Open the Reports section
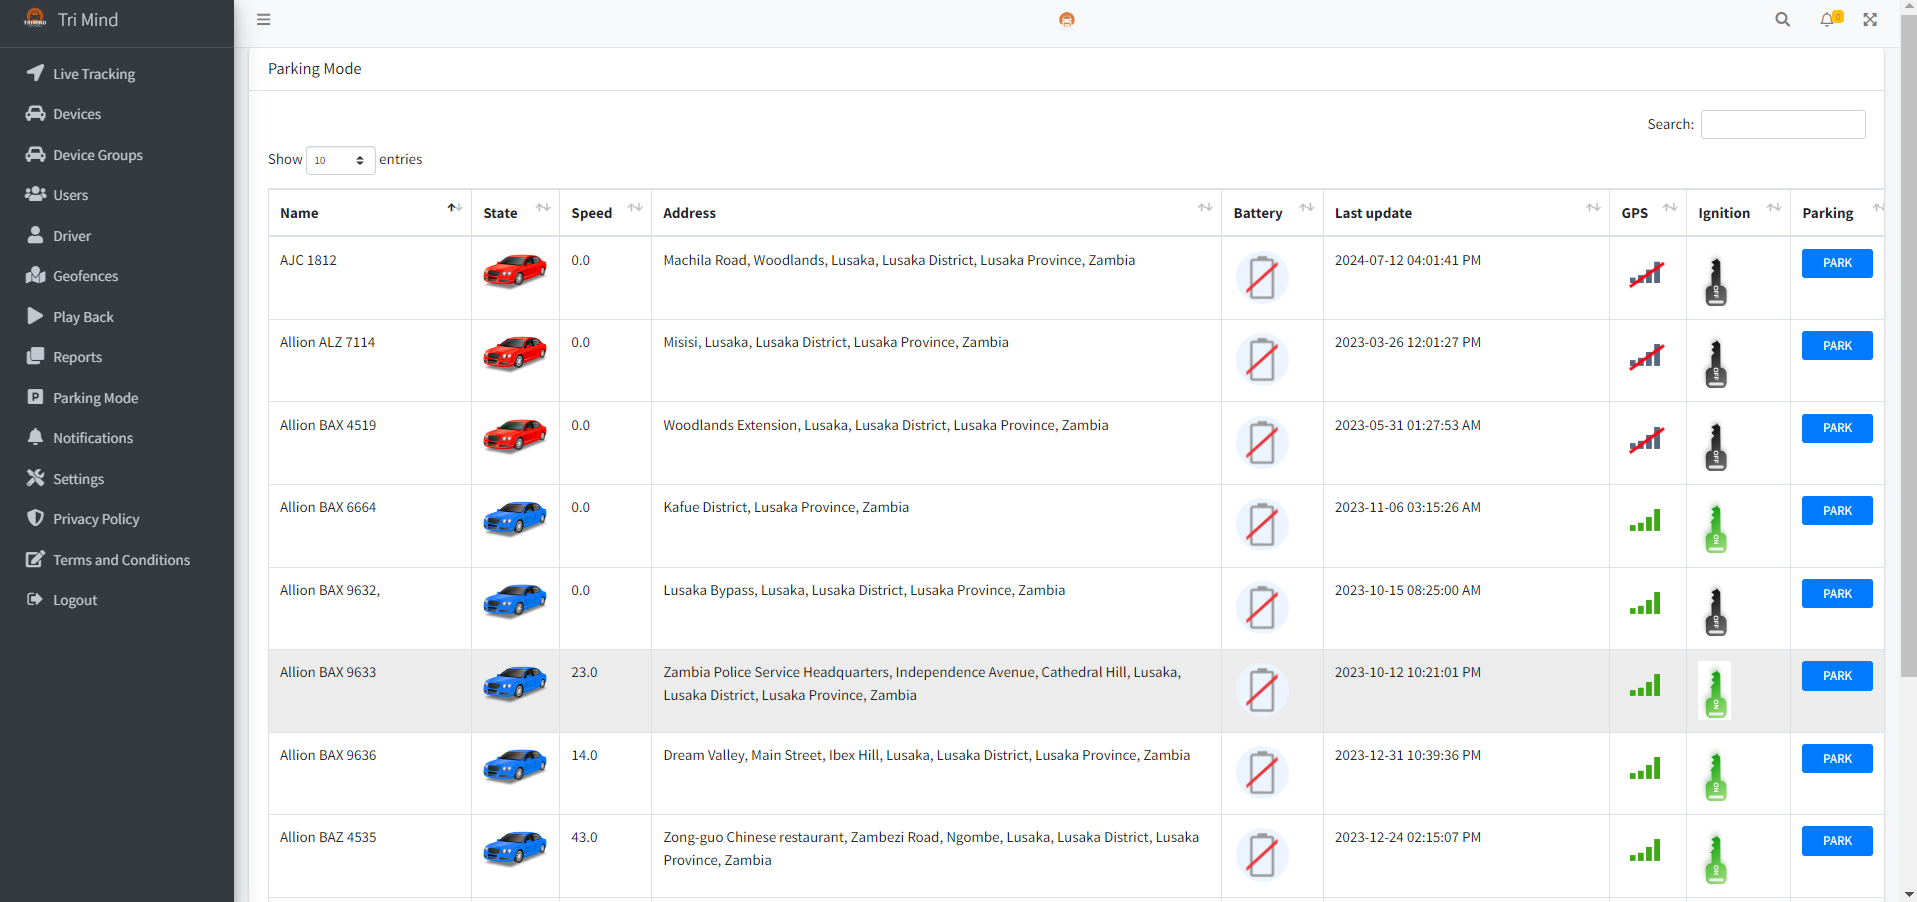 77,356
